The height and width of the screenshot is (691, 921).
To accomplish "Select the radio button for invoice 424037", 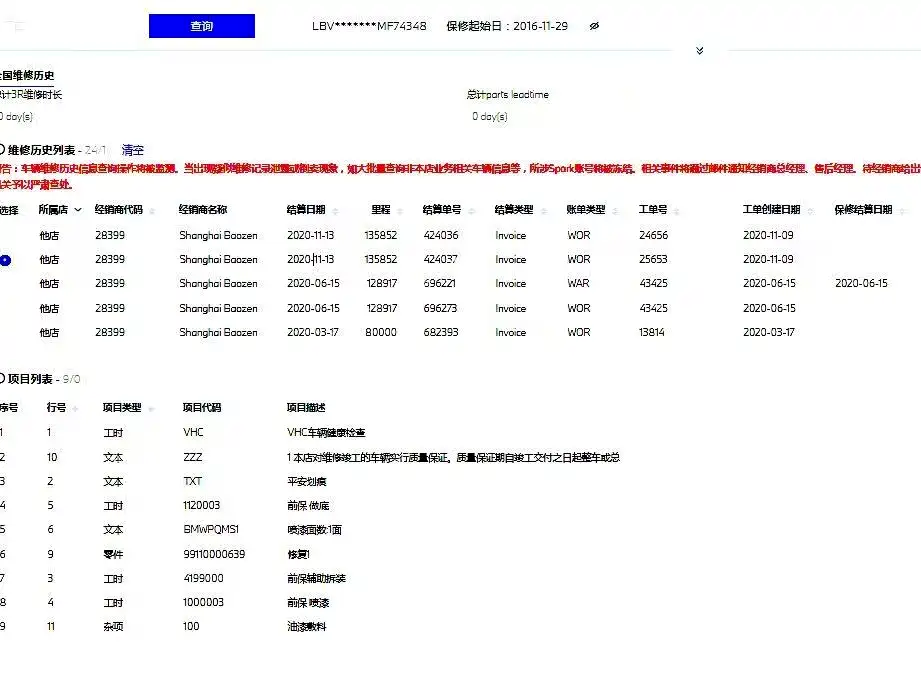I will pyautogui.click(x=5, y=260).
